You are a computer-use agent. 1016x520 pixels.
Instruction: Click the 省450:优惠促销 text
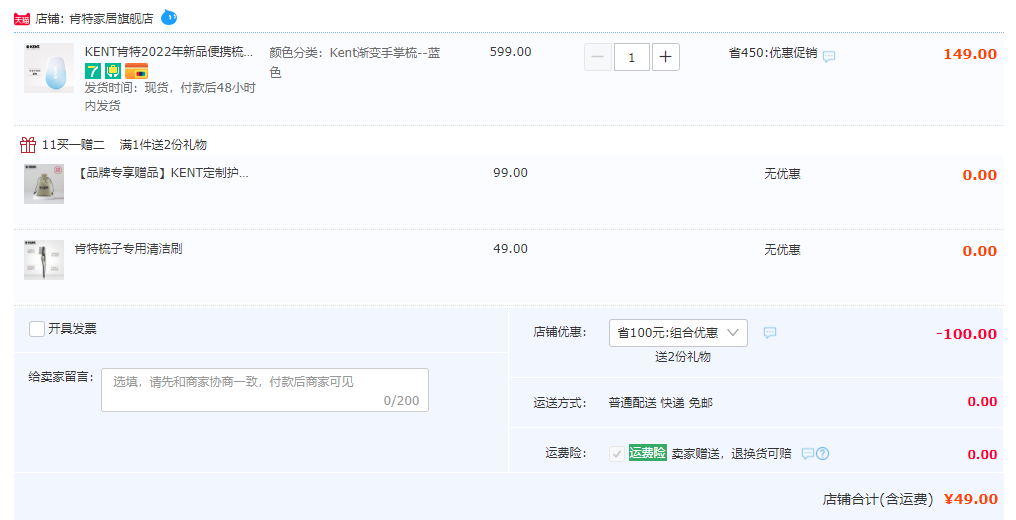pos(773,53)
